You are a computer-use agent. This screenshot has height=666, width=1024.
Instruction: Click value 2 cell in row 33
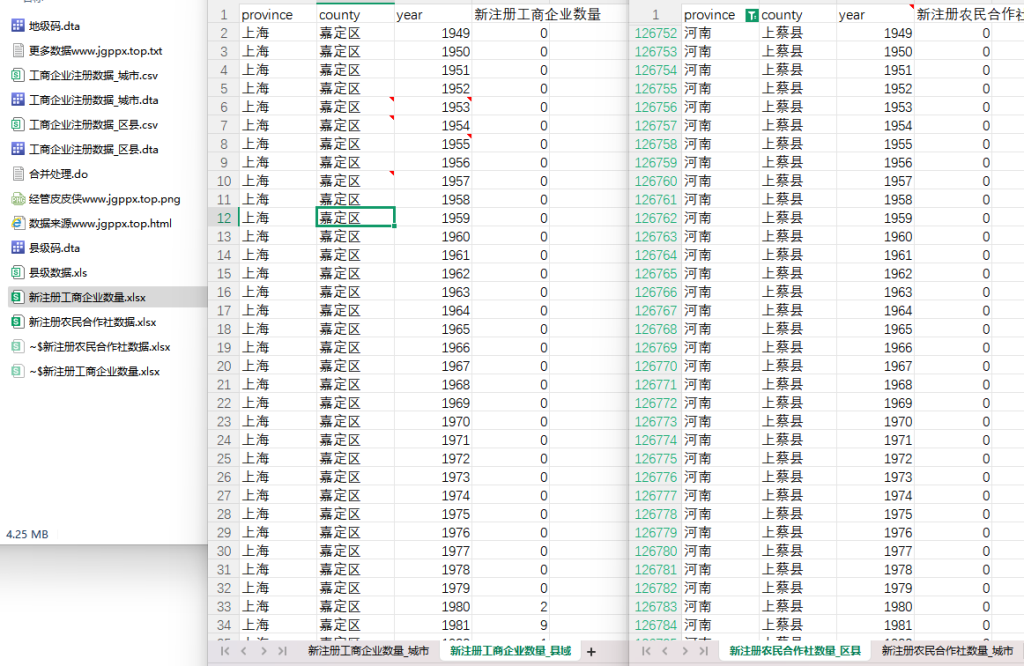[x=511, y=607]
